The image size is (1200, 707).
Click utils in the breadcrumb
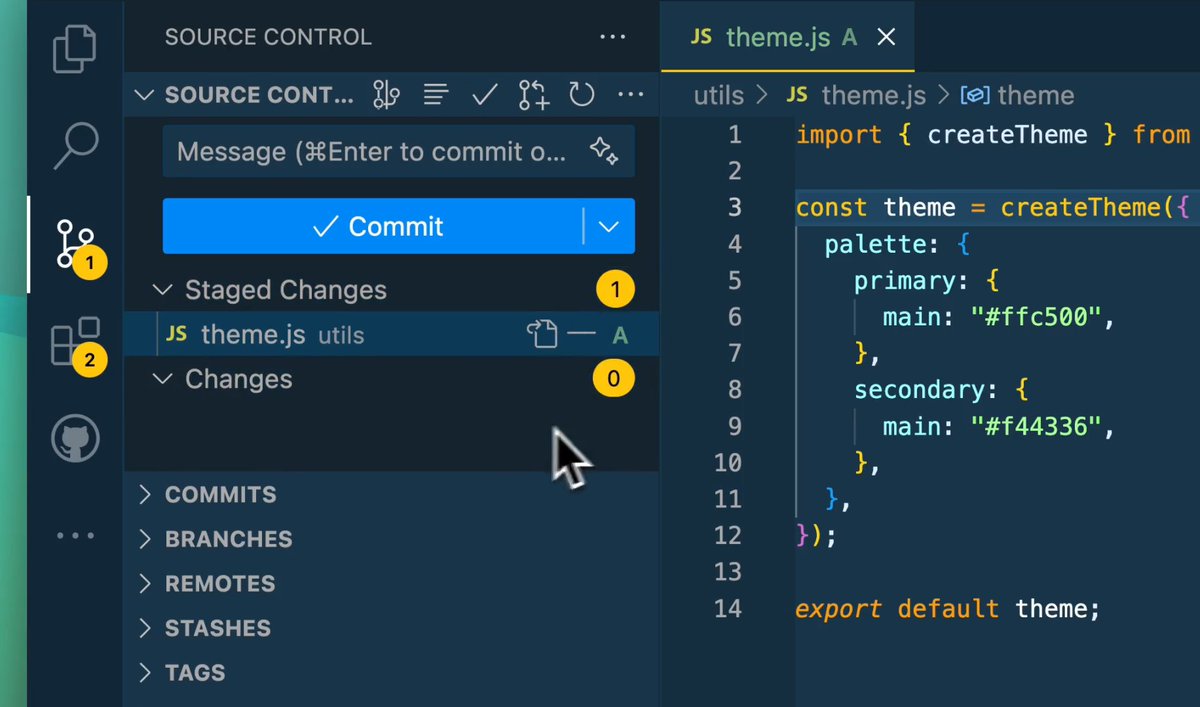click(x=719, y=95)
